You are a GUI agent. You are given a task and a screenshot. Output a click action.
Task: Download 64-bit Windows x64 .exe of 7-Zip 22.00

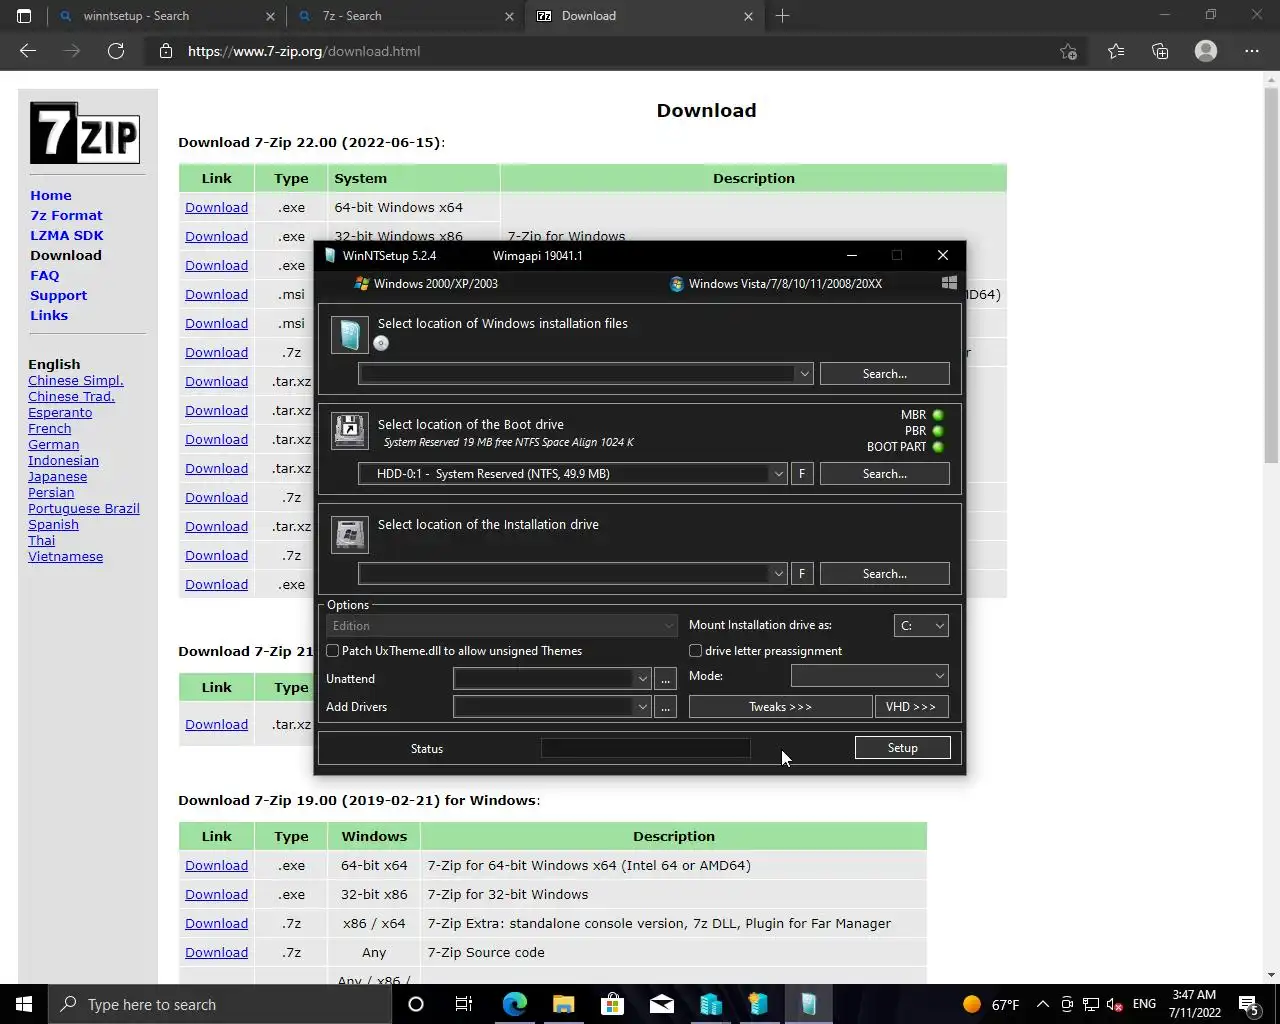coord(216,207)
